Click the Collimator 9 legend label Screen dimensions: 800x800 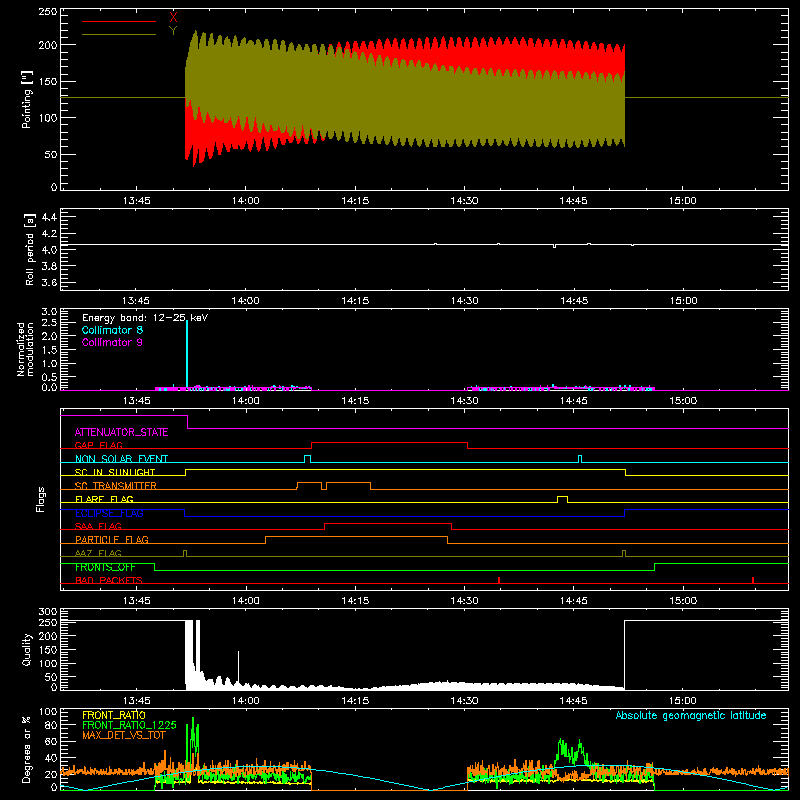coord(112,342)
